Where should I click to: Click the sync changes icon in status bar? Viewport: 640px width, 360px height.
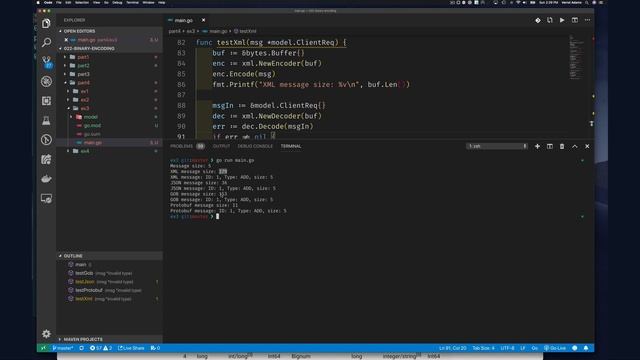pyautogui.click(x=81, y=348)
